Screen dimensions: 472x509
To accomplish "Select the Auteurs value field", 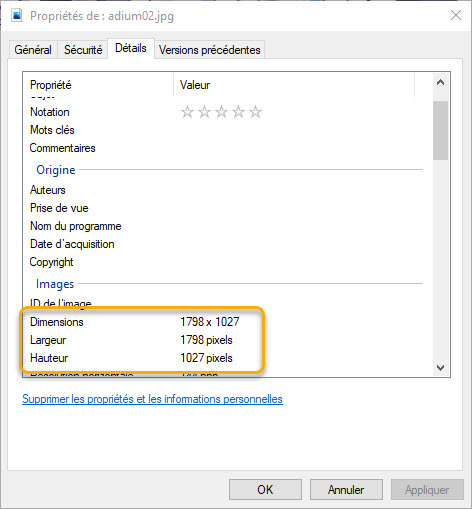I will click(x=297, y=190).
